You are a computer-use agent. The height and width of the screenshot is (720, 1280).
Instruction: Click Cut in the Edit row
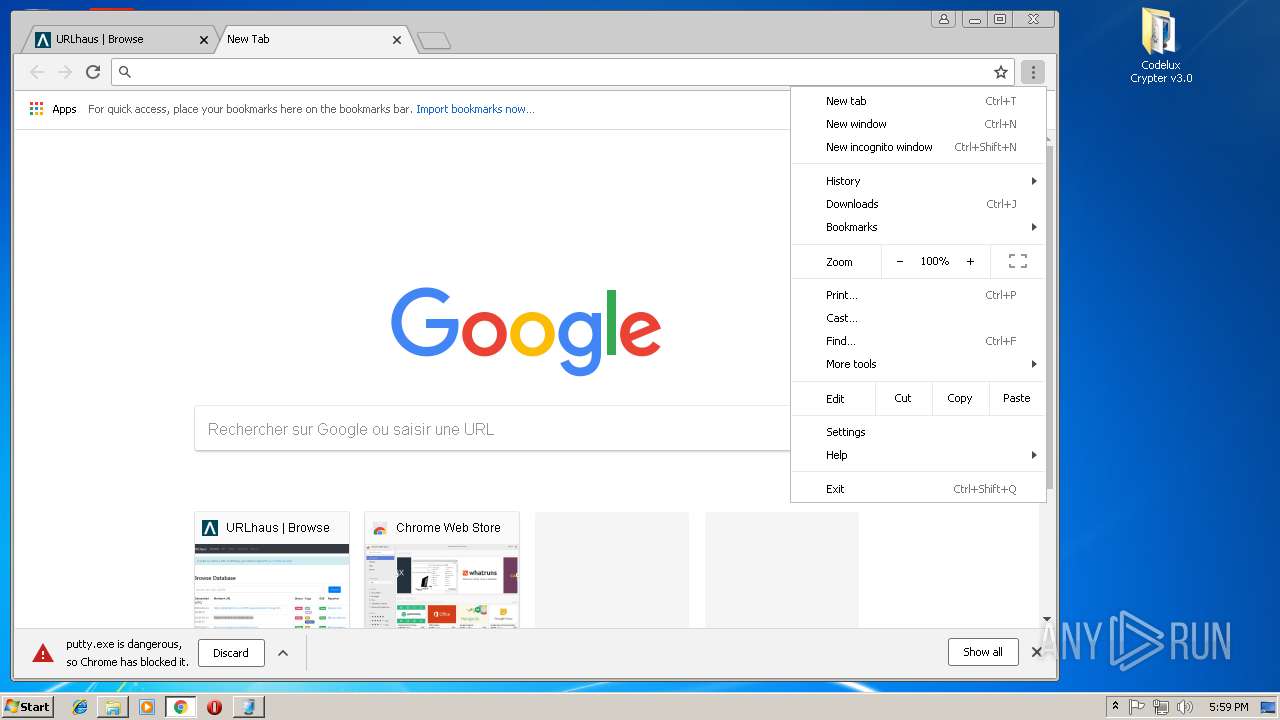903,398
